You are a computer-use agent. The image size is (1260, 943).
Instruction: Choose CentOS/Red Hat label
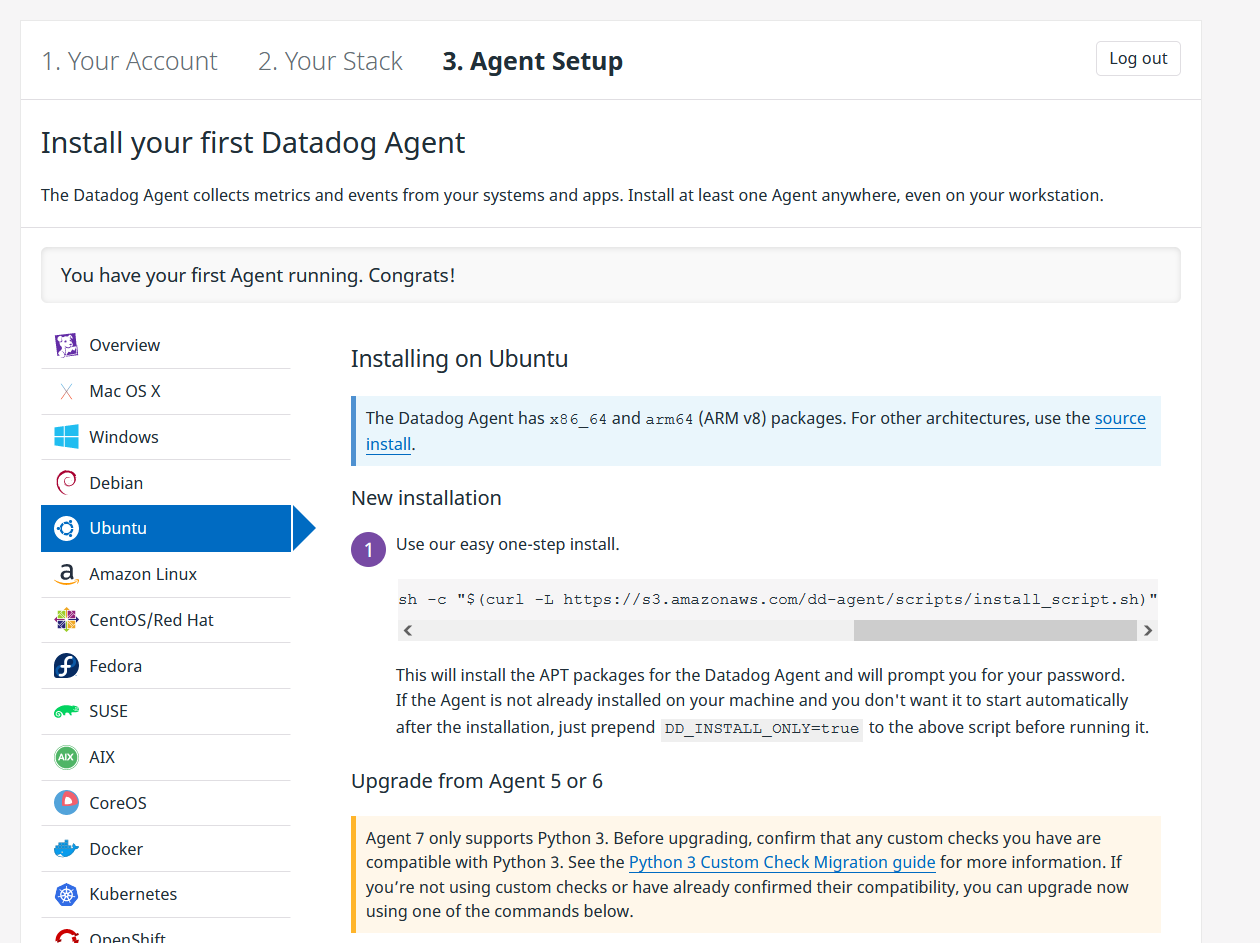click(152, 620)
